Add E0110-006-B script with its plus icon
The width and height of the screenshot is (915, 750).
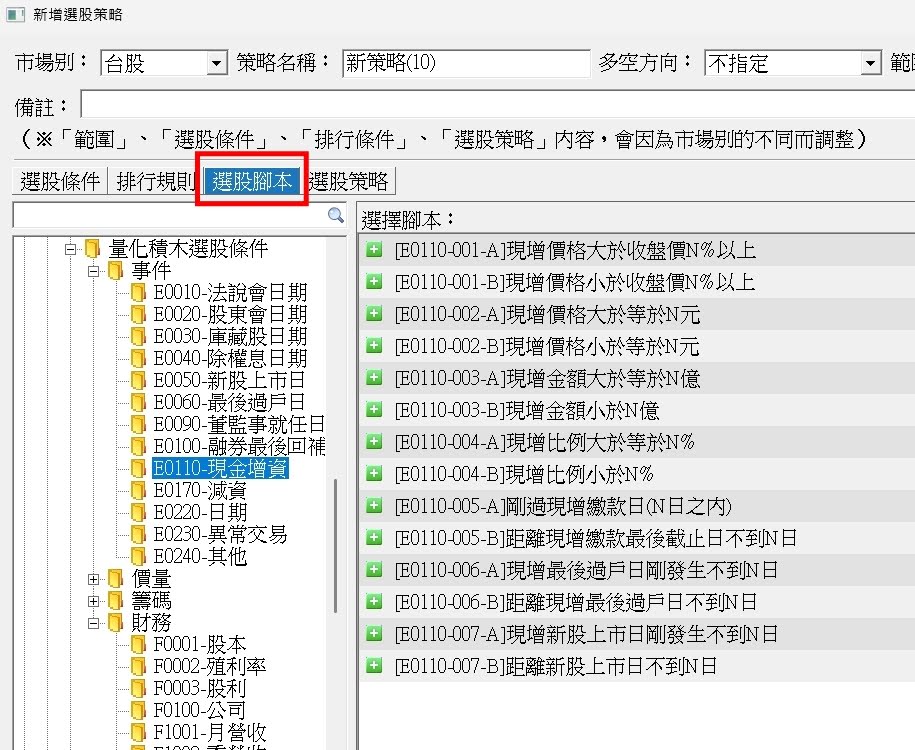374,602
